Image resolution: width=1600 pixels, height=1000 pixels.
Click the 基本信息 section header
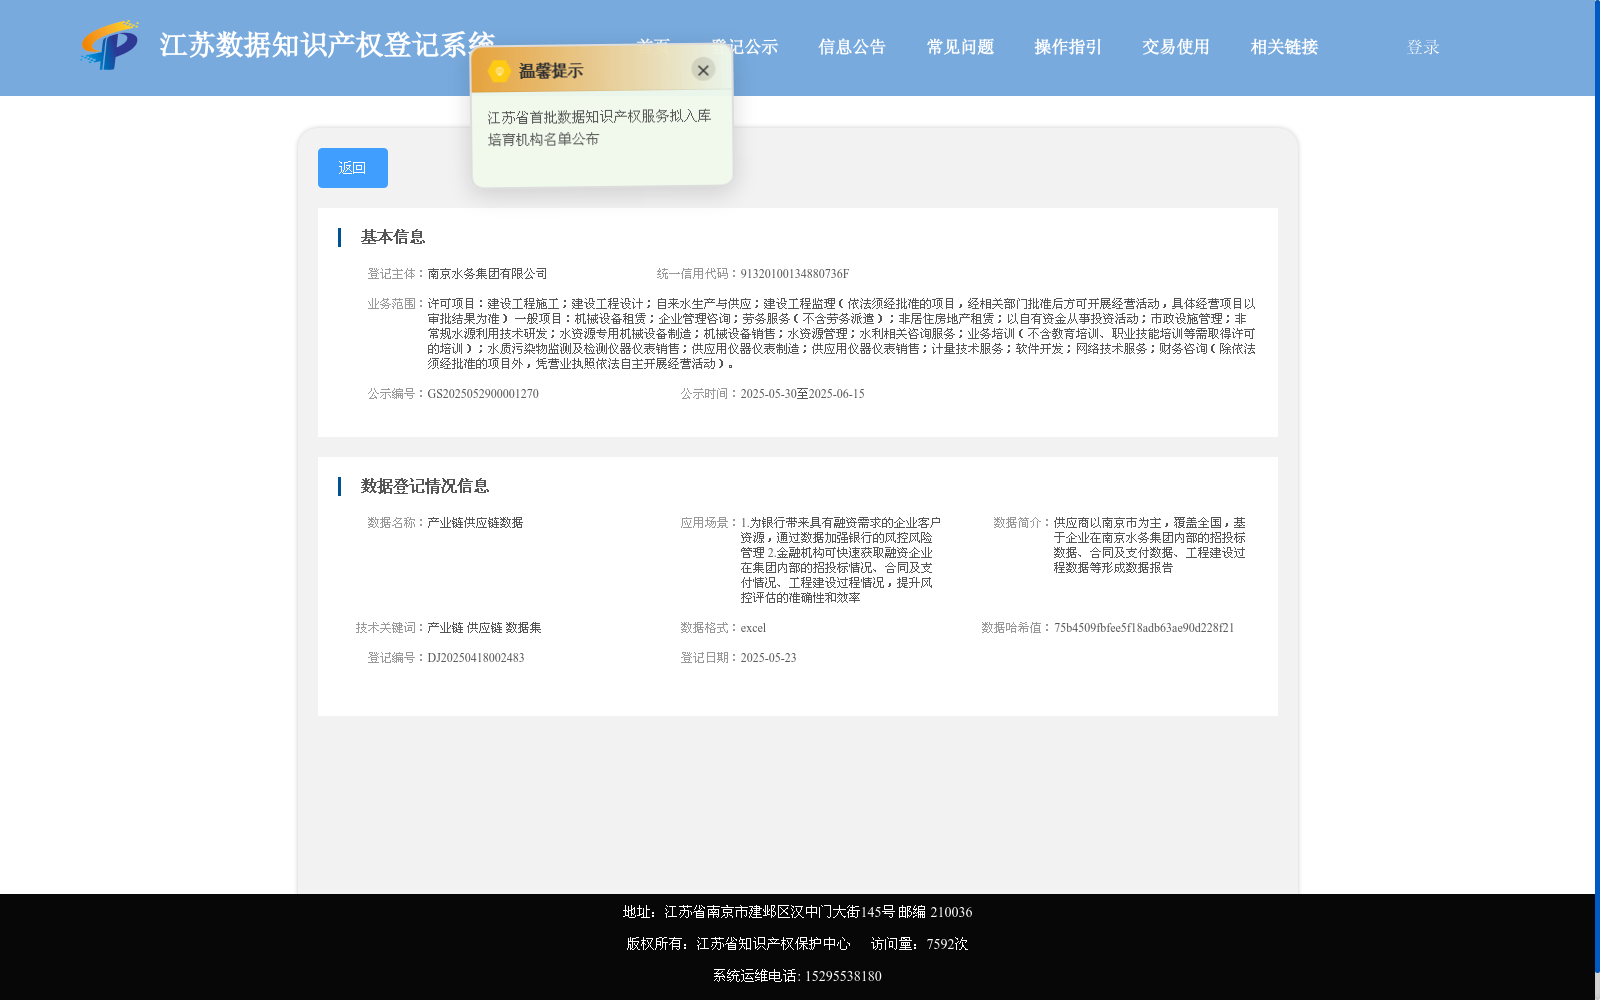[392, 237]
